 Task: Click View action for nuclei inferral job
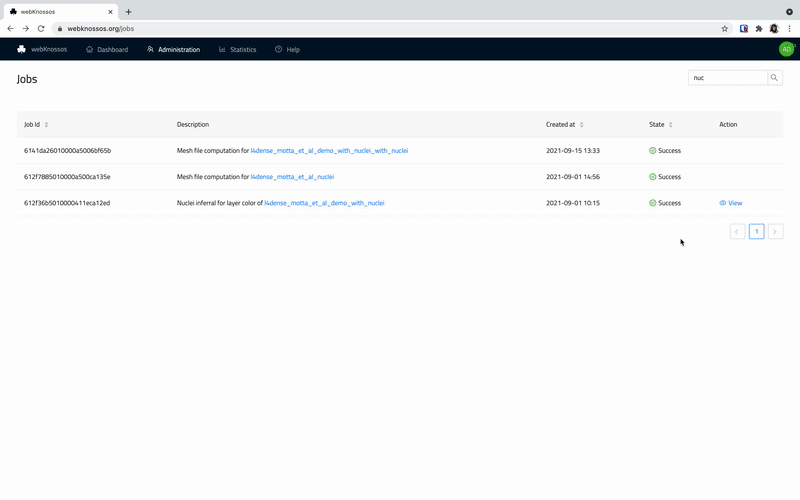click(x=731, y=203)
